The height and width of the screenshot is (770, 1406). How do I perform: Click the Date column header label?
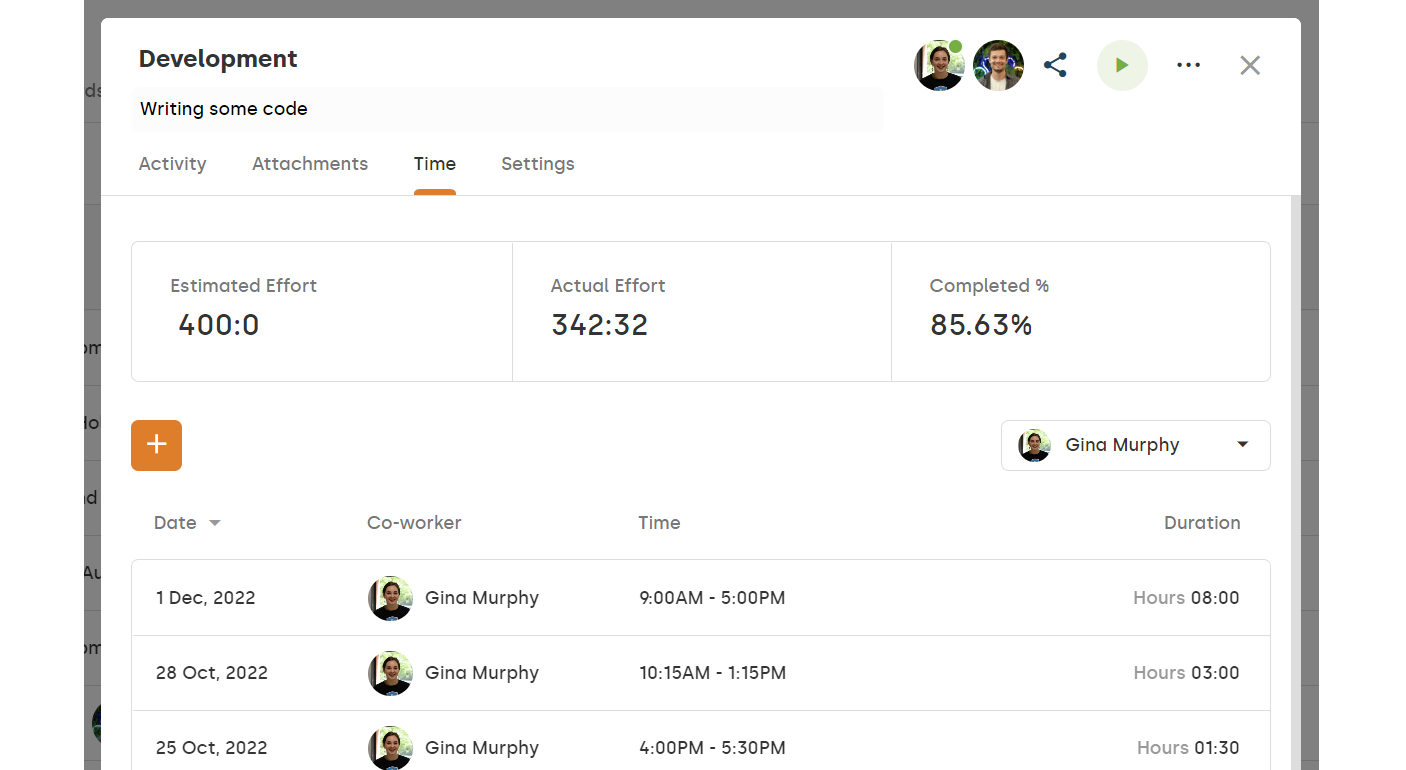[175, 523]
